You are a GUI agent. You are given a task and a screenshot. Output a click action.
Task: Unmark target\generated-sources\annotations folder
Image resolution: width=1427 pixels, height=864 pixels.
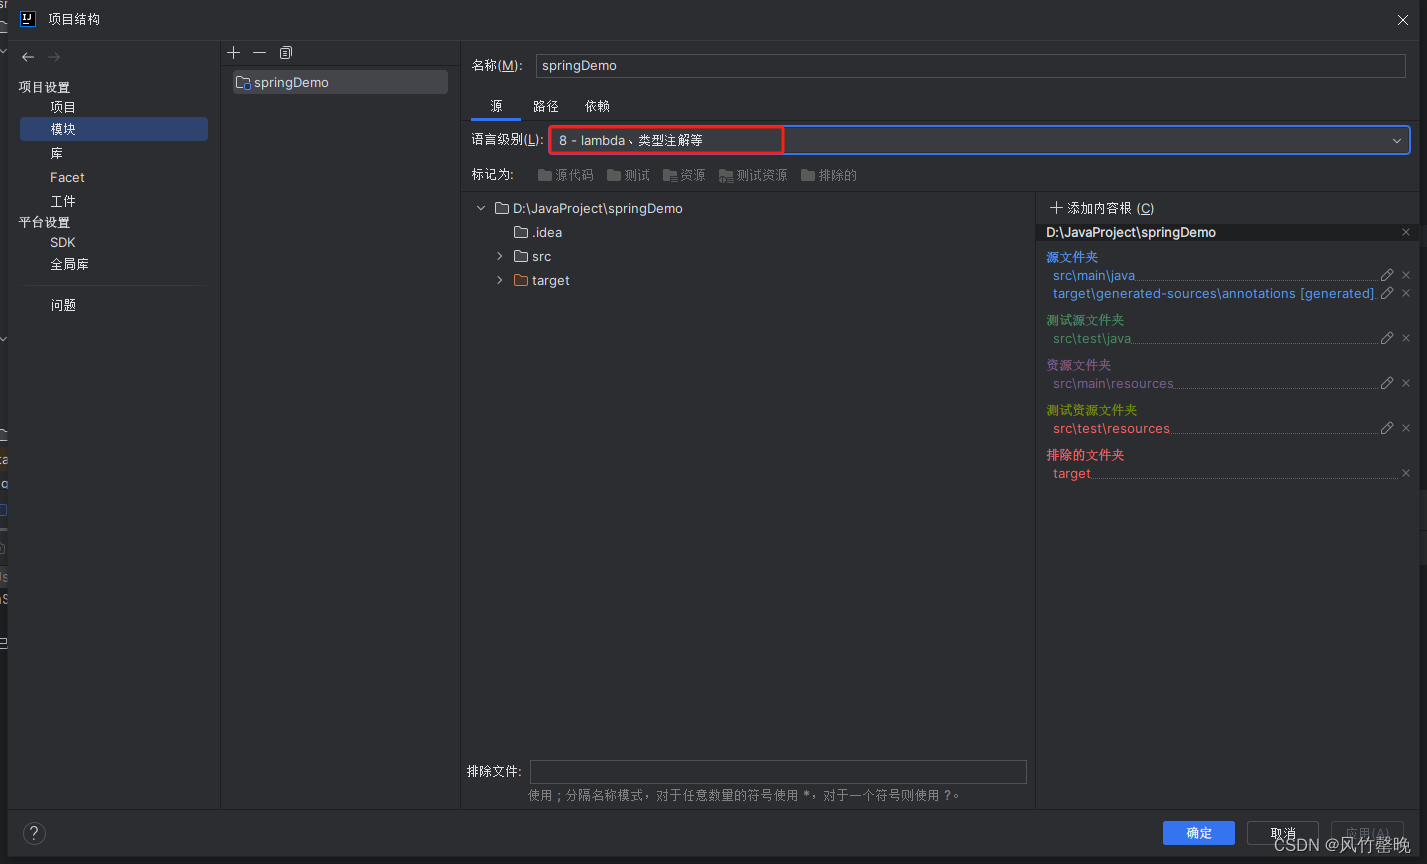point(1406,293)
